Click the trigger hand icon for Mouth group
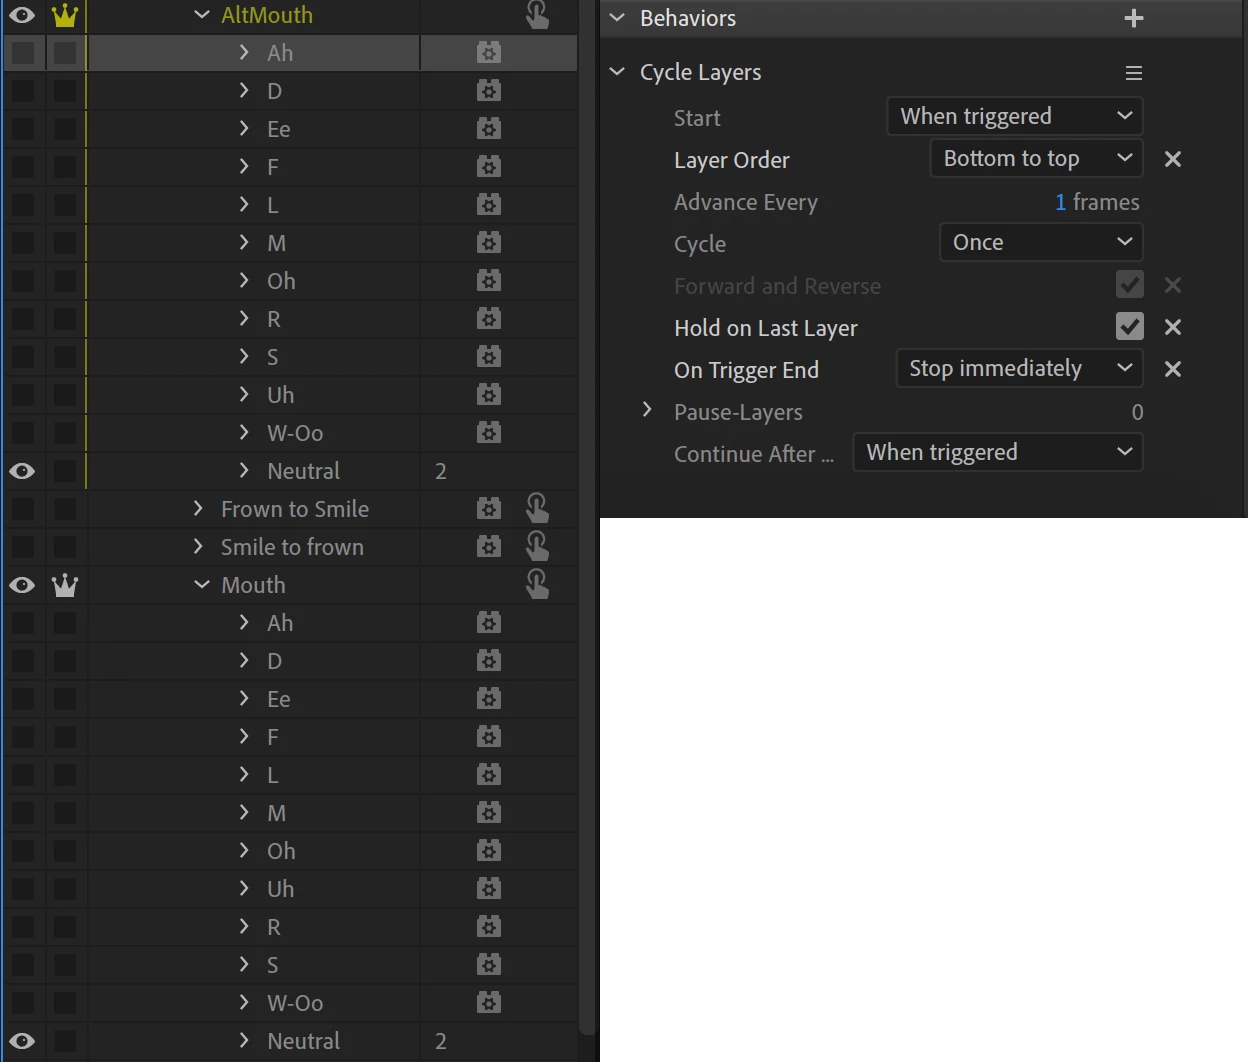The height and width of the screenshot is (1062, 1248). pos(537,585)
